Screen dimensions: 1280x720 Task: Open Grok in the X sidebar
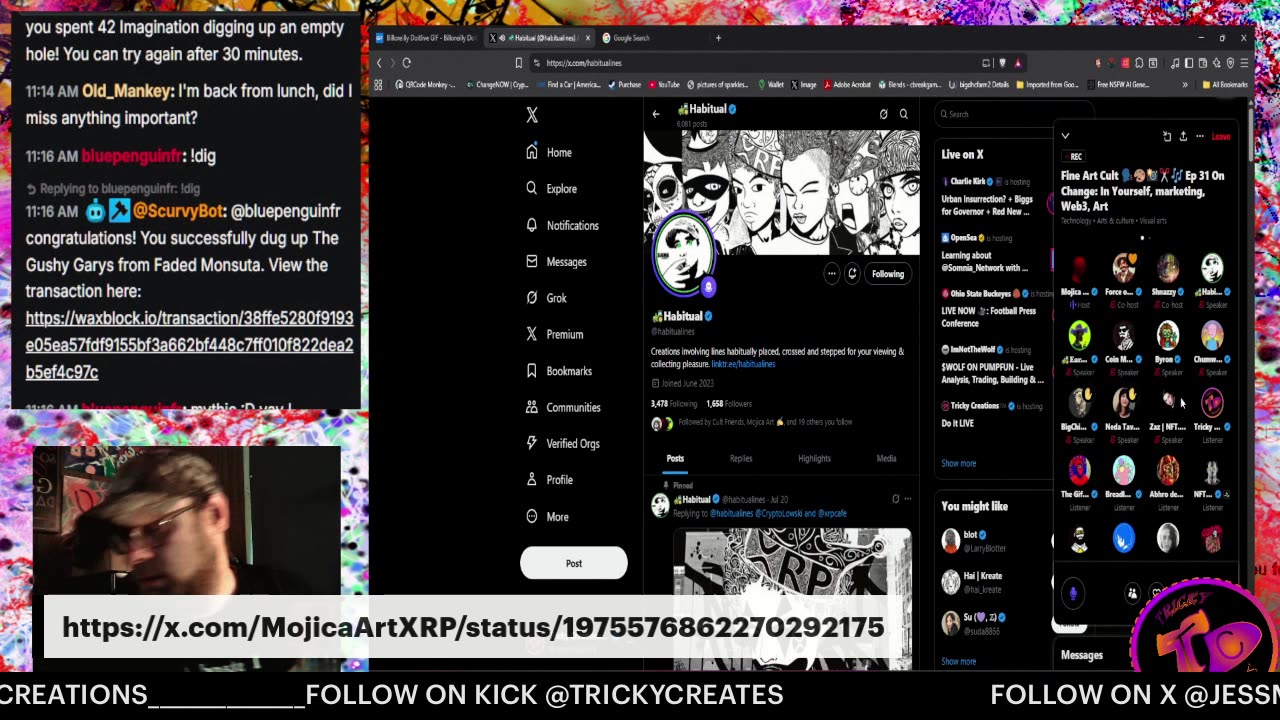coord(546,298)
